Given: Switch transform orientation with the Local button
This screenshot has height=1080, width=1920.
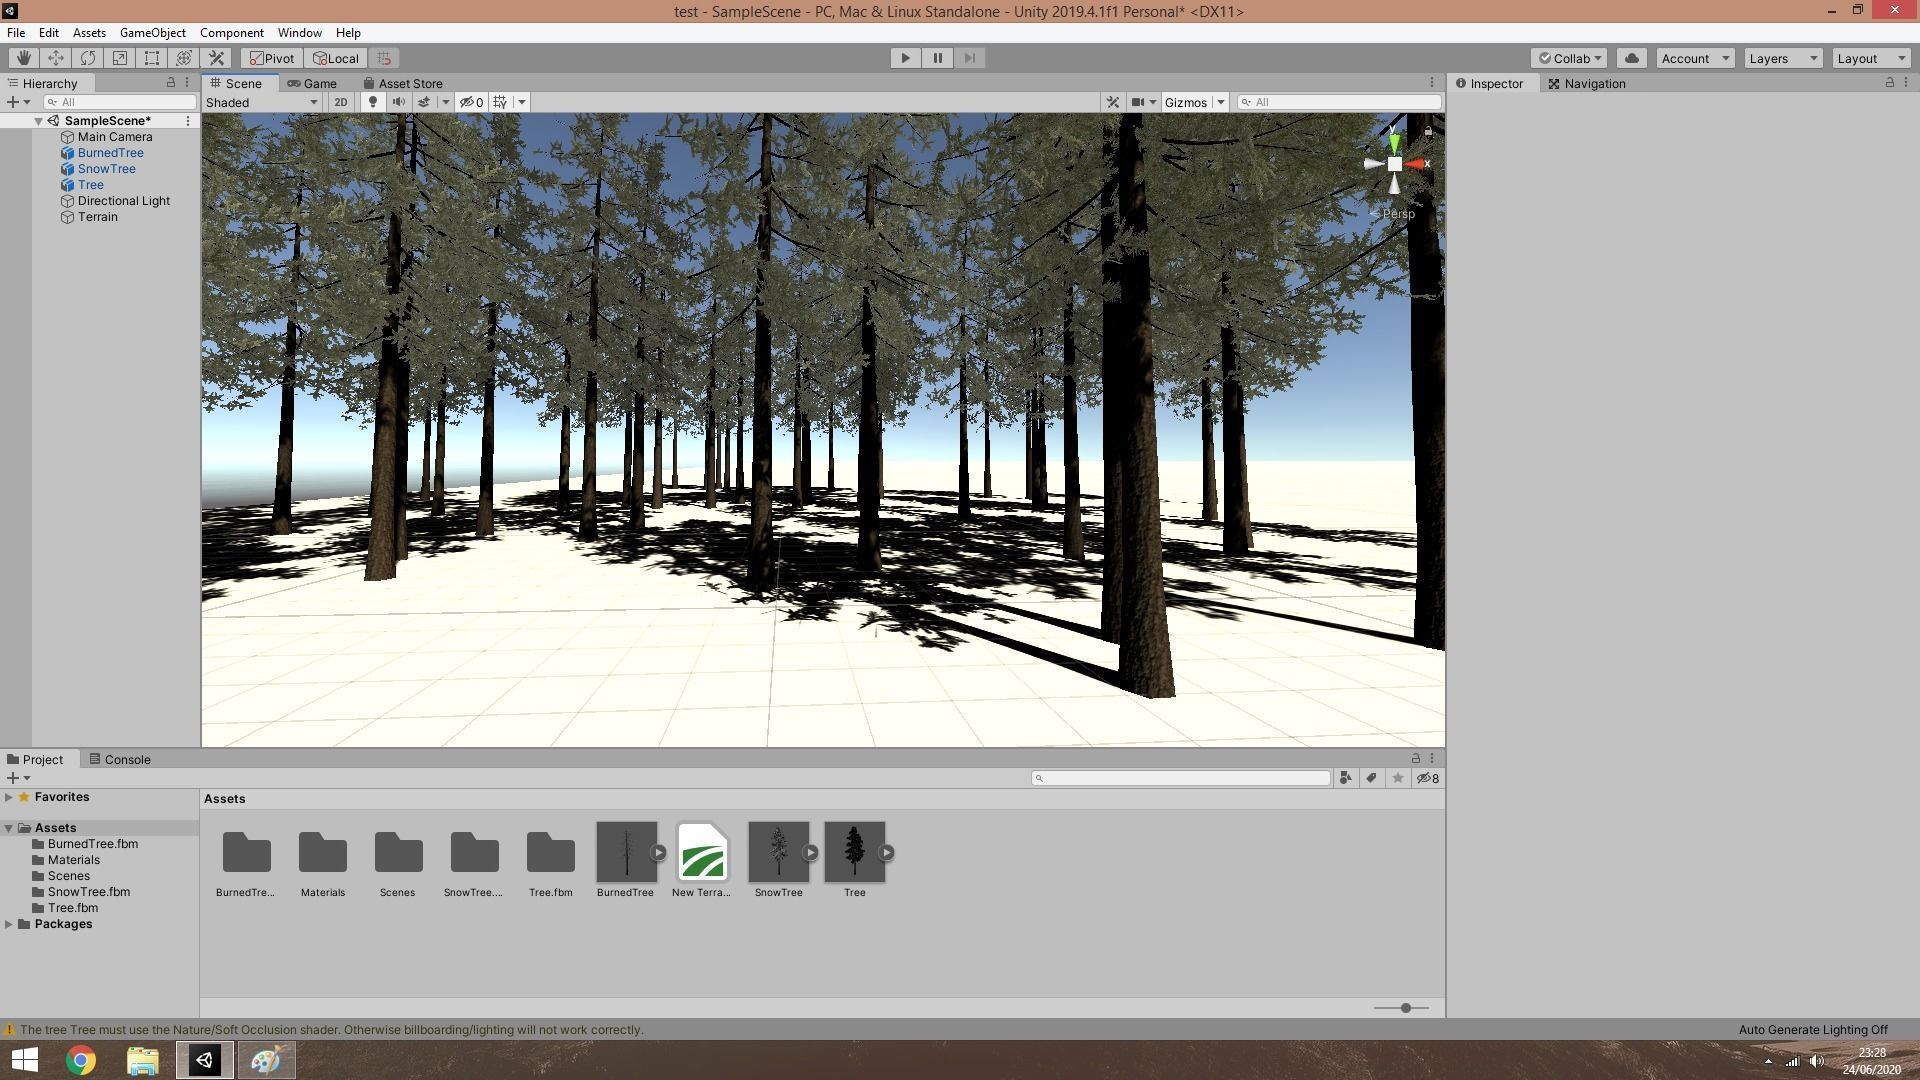Looking at the screenshot, I should click(x=335, y=58).
